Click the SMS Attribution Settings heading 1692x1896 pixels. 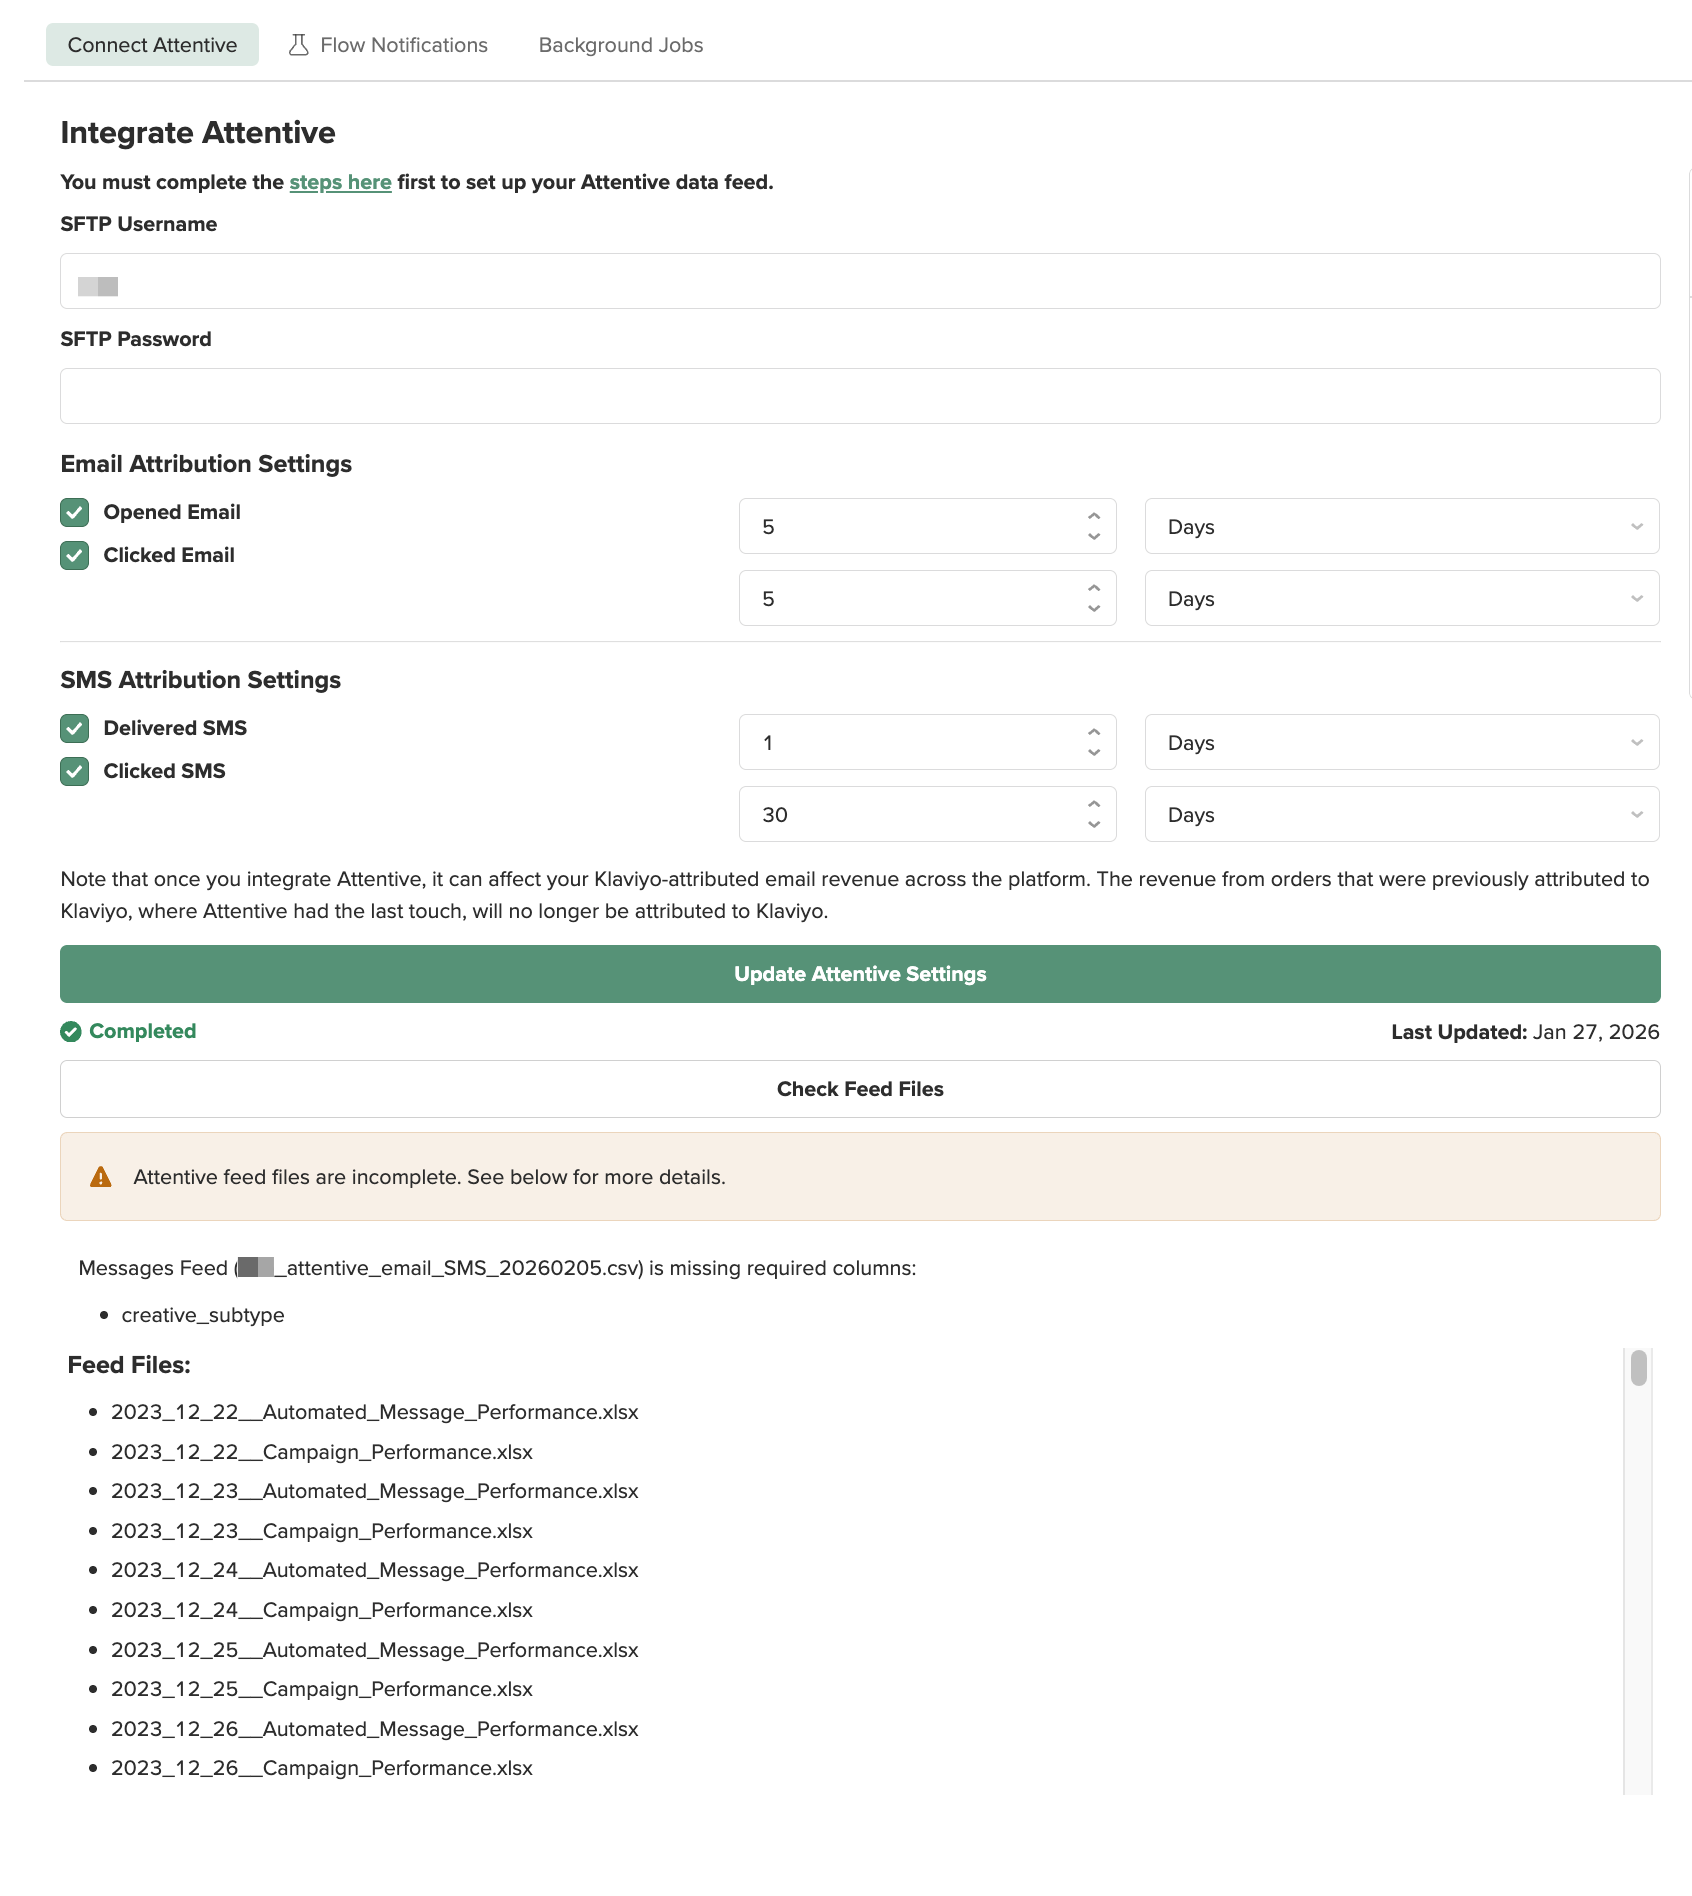coord(201,680)
